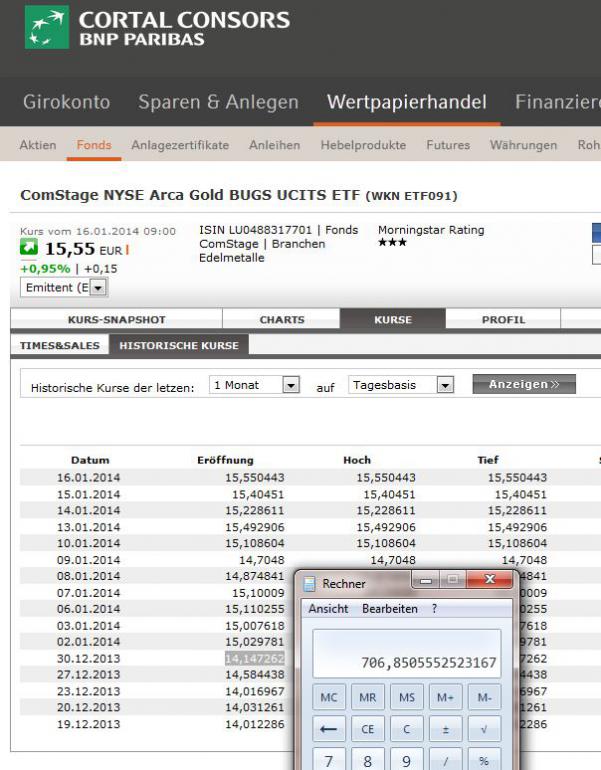Click the highlighted opening value 14,147262
The width and height of the screenshot is (601, 770).
coord(255,659)
